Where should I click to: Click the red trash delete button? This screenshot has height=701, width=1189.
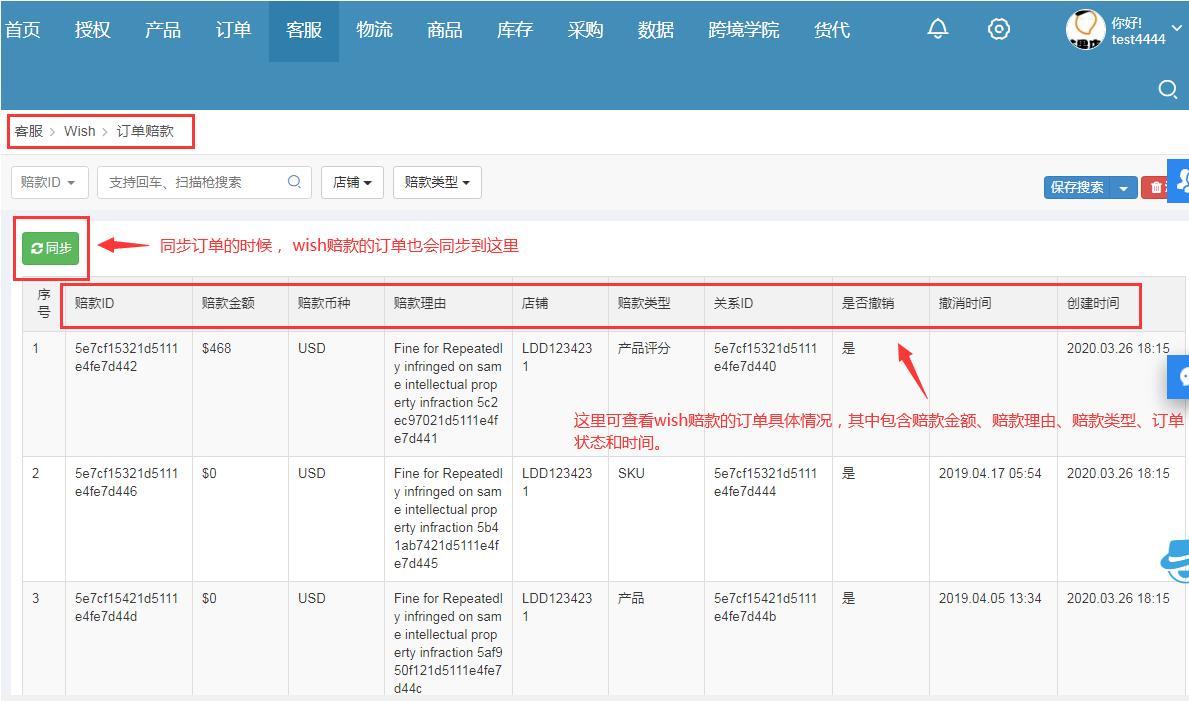click(1155, 187)
